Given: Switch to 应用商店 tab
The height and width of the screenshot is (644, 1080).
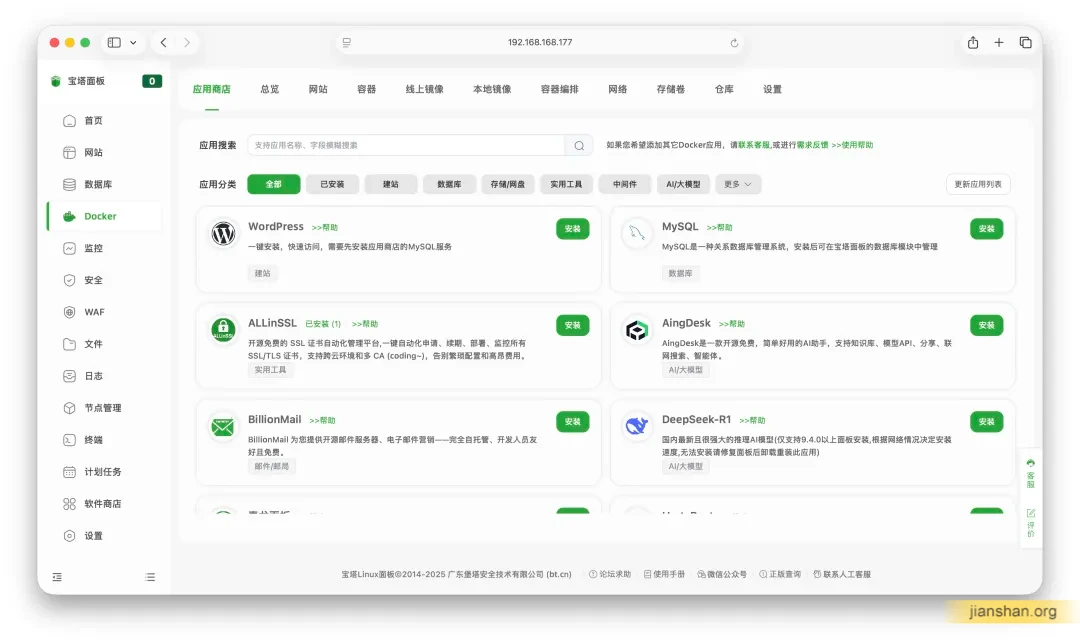Looking at the screenshot, I should 211,89.
